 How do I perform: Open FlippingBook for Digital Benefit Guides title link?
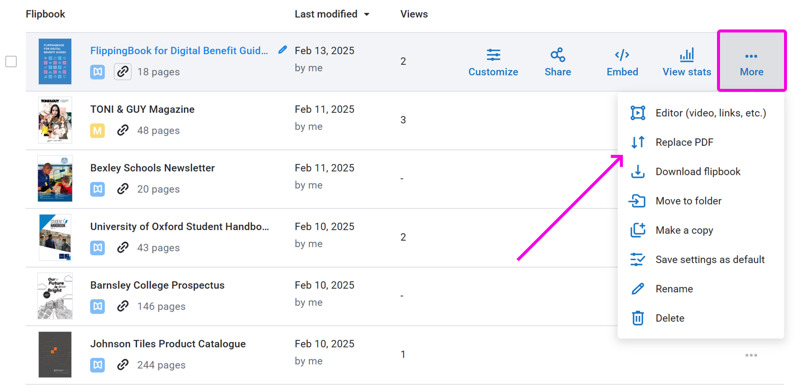point(179,51)
